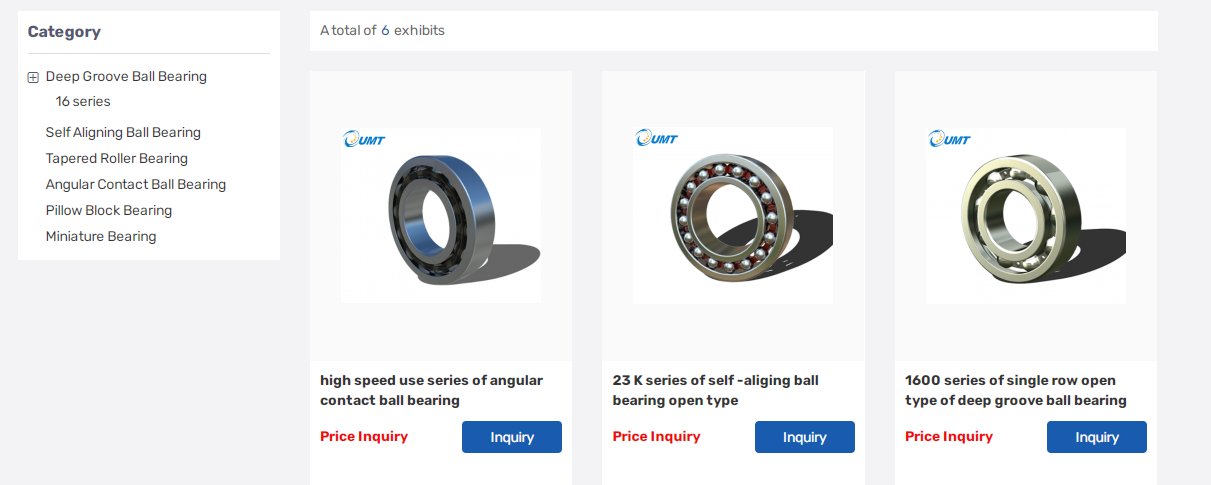
Task: Go to Tapered Roller Bearing category
Action: coord(117,159)
